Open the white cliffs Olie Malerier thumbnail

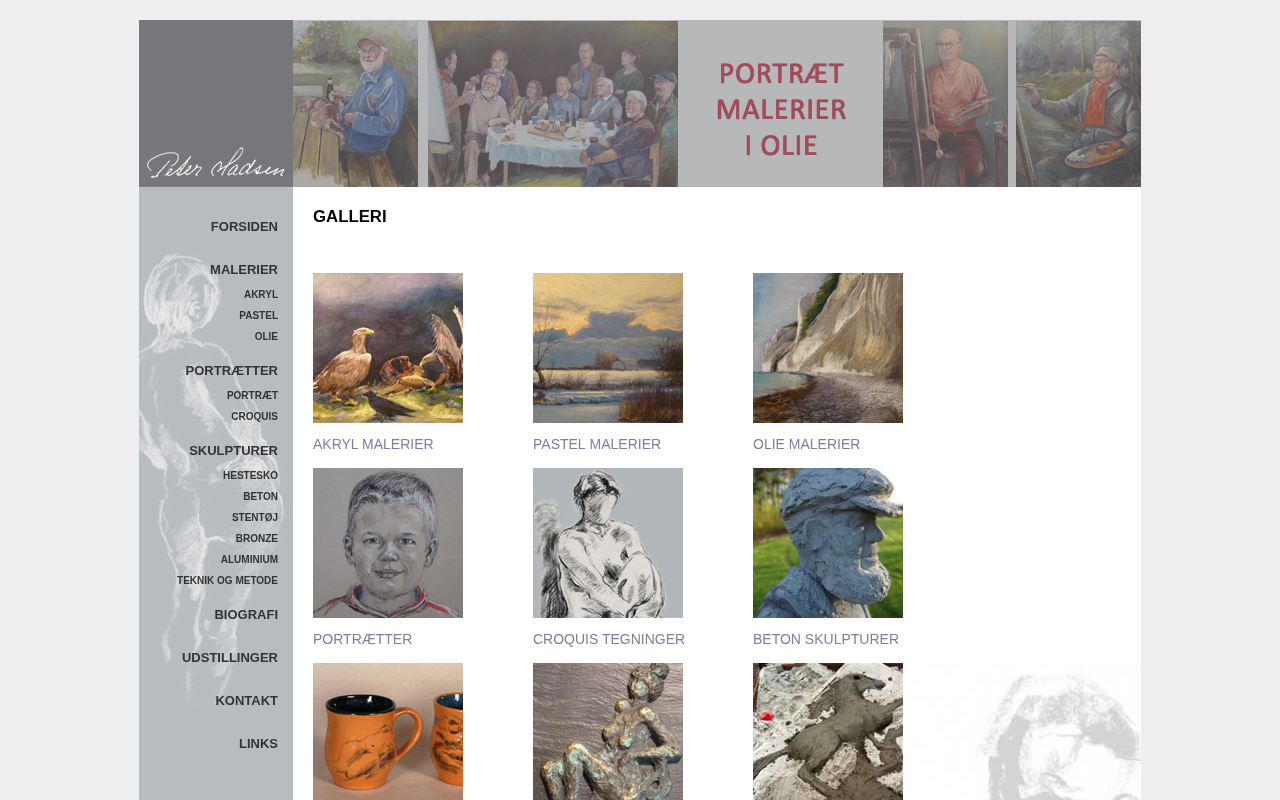point(828,348)
